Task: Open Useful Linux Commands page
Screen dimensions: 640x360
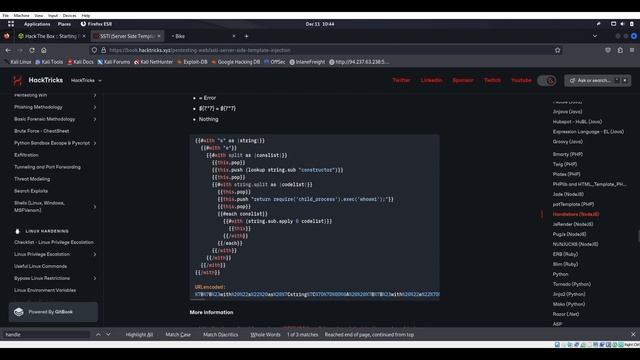Action: tap(40, 266)
